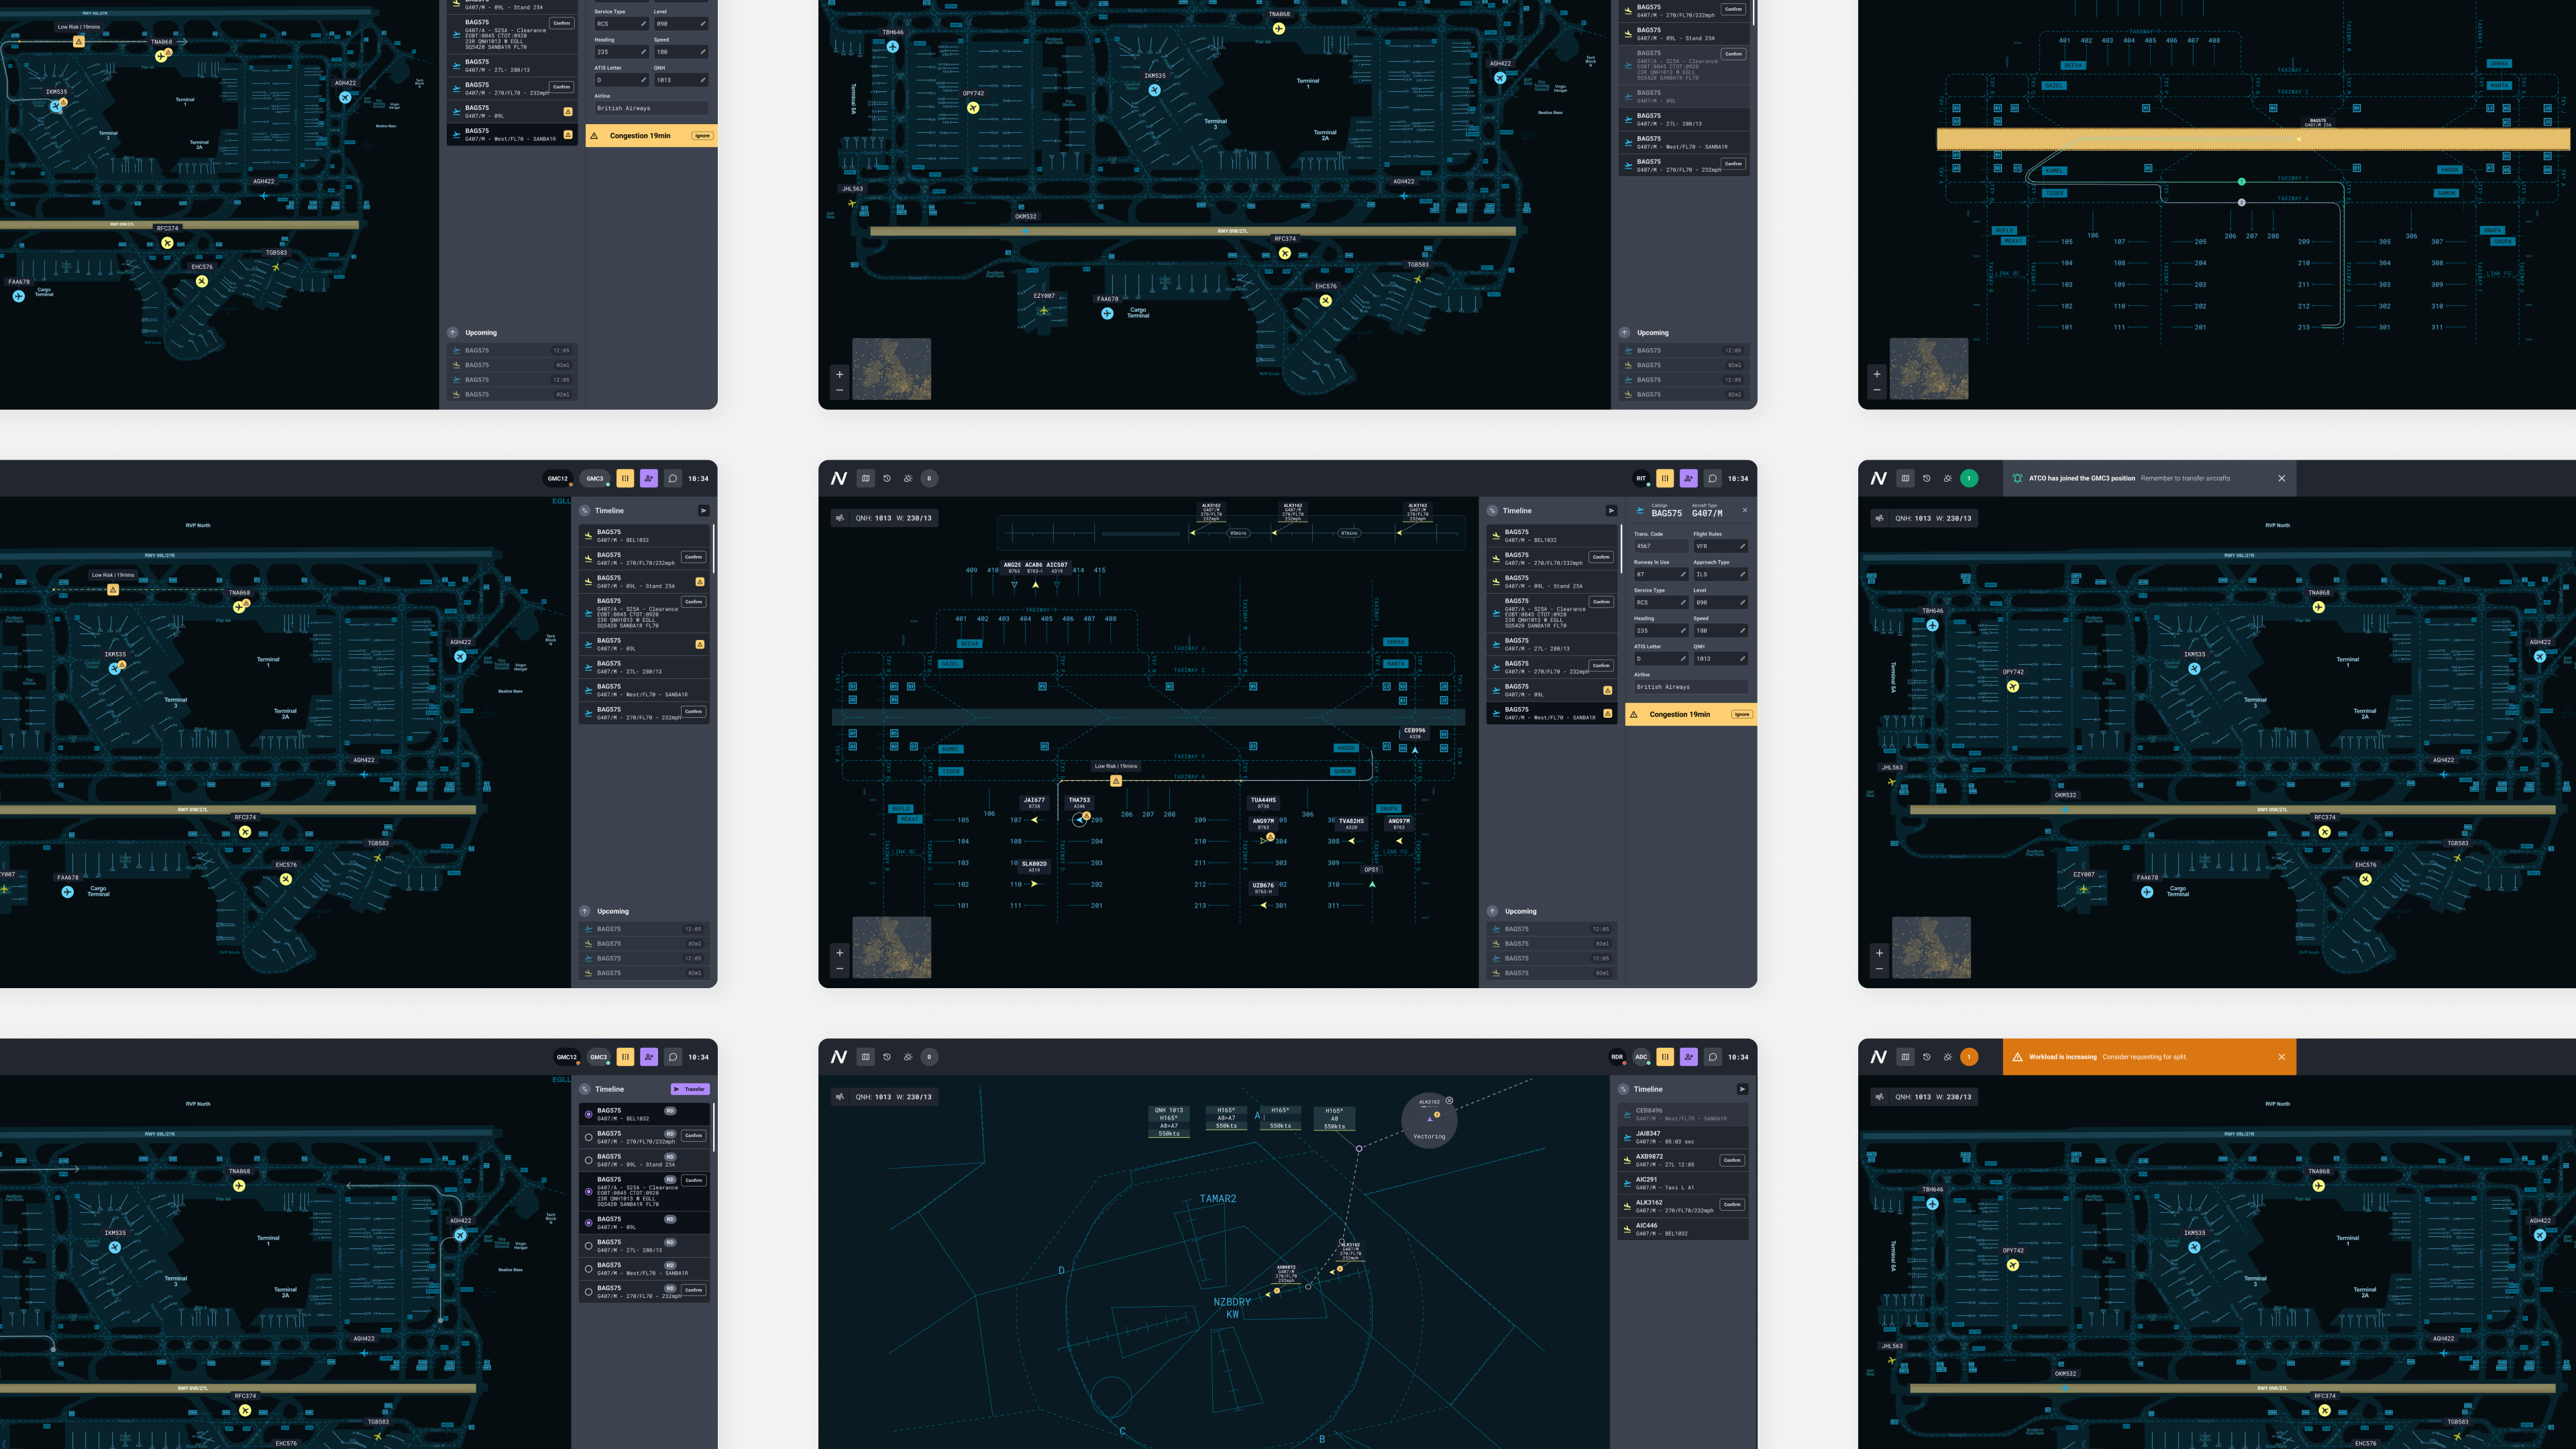
Task: Click GMC3 badge in the Transfer screen header
Action: point(598,1057)
